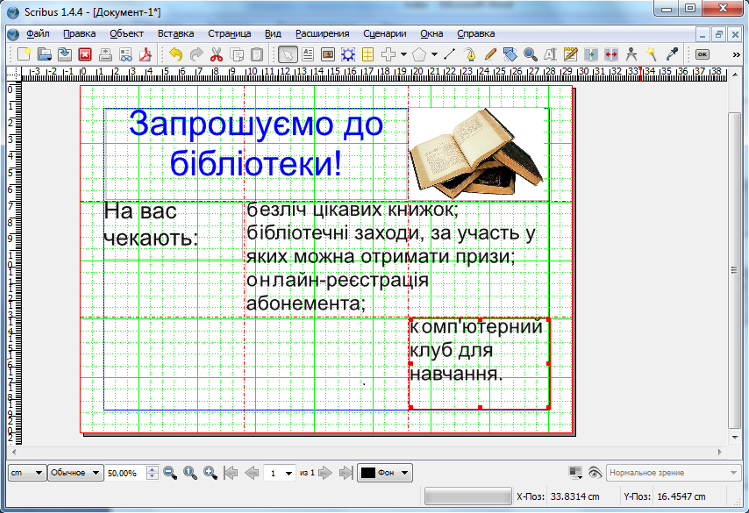749x513 pixels.
Task: Choose the Insert Table tool
Action: point(367,54)
